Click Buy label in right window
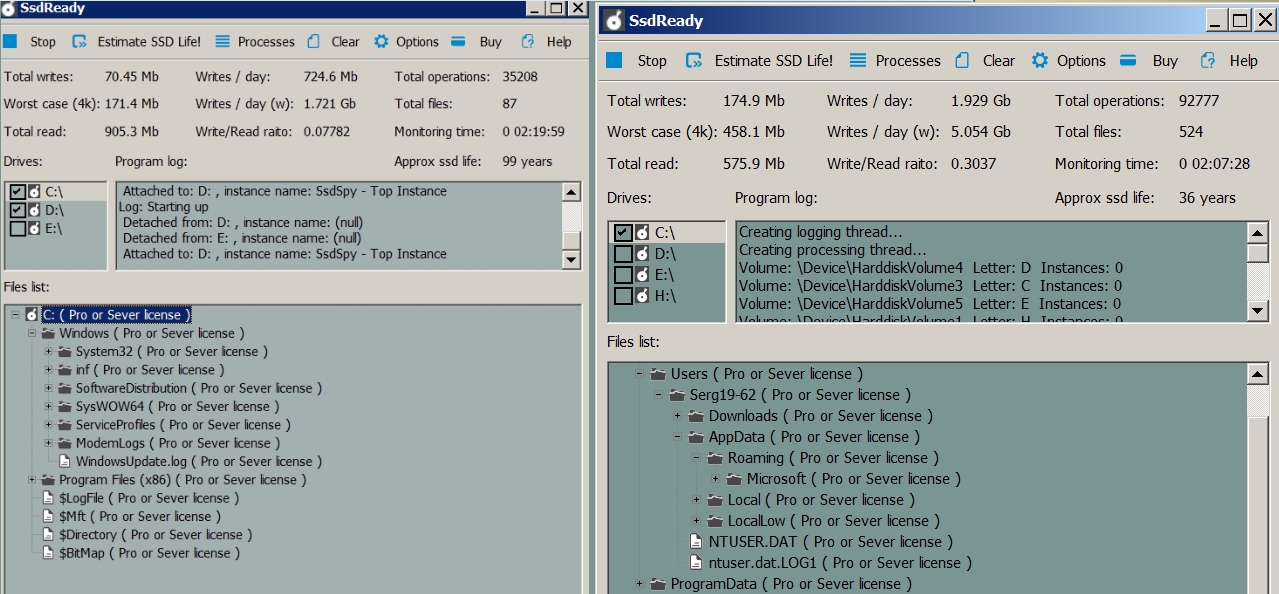1279x594 pixels. [1165, 61]
